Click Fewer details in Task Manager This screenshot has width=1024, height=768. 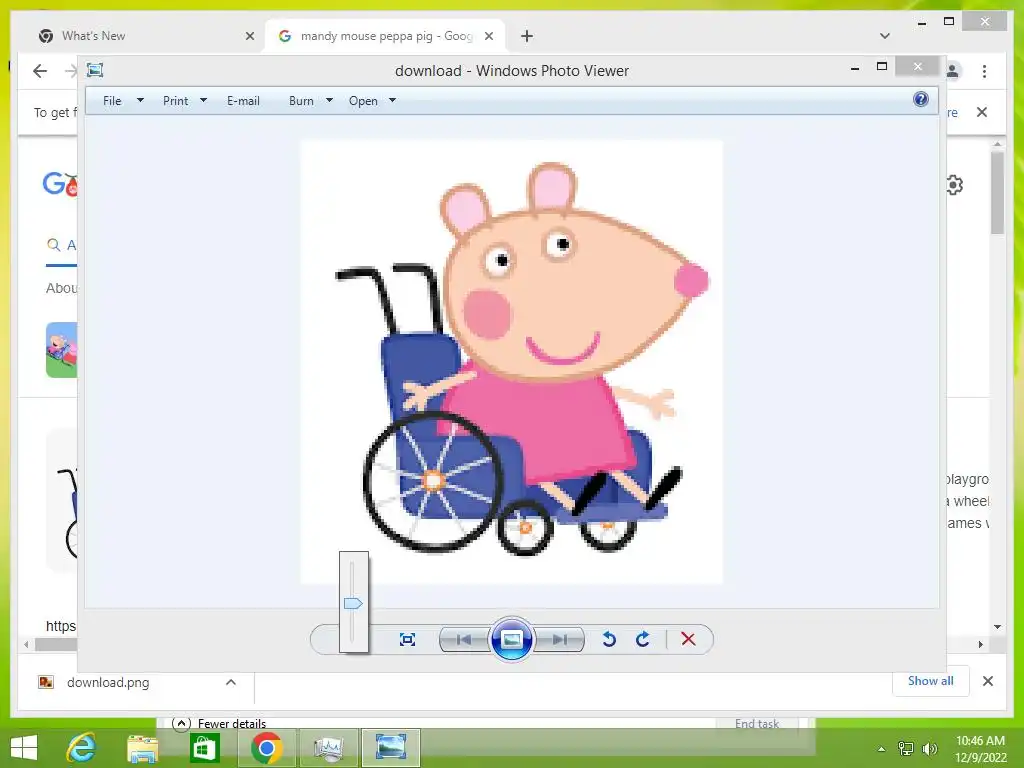click(219, 723)
